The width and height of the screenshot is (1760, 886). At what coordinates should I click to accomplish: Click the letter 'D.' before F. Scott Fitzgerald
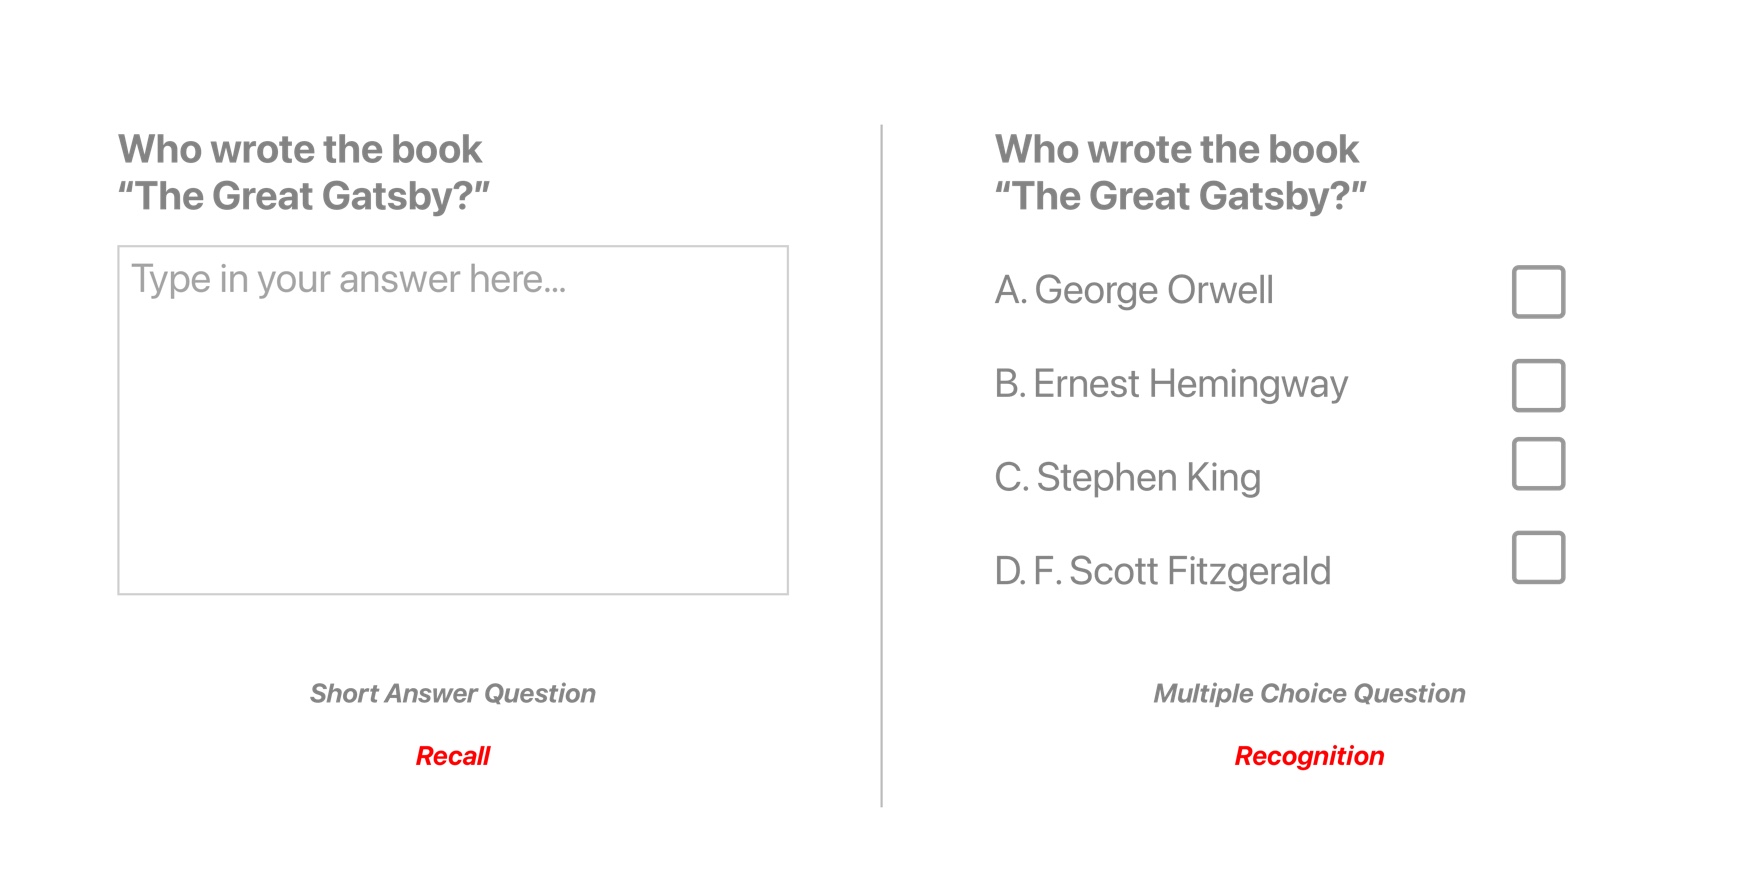(x=1010, y=571)
